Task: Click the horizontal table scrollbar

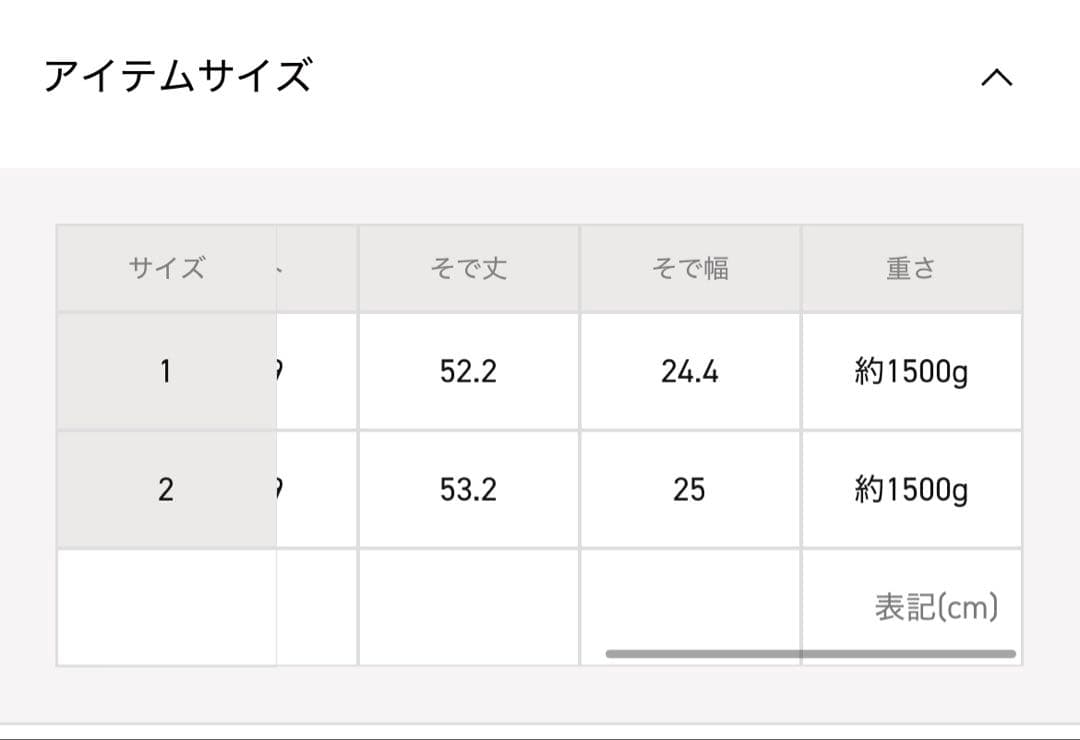Action: [x=810, y=651]
